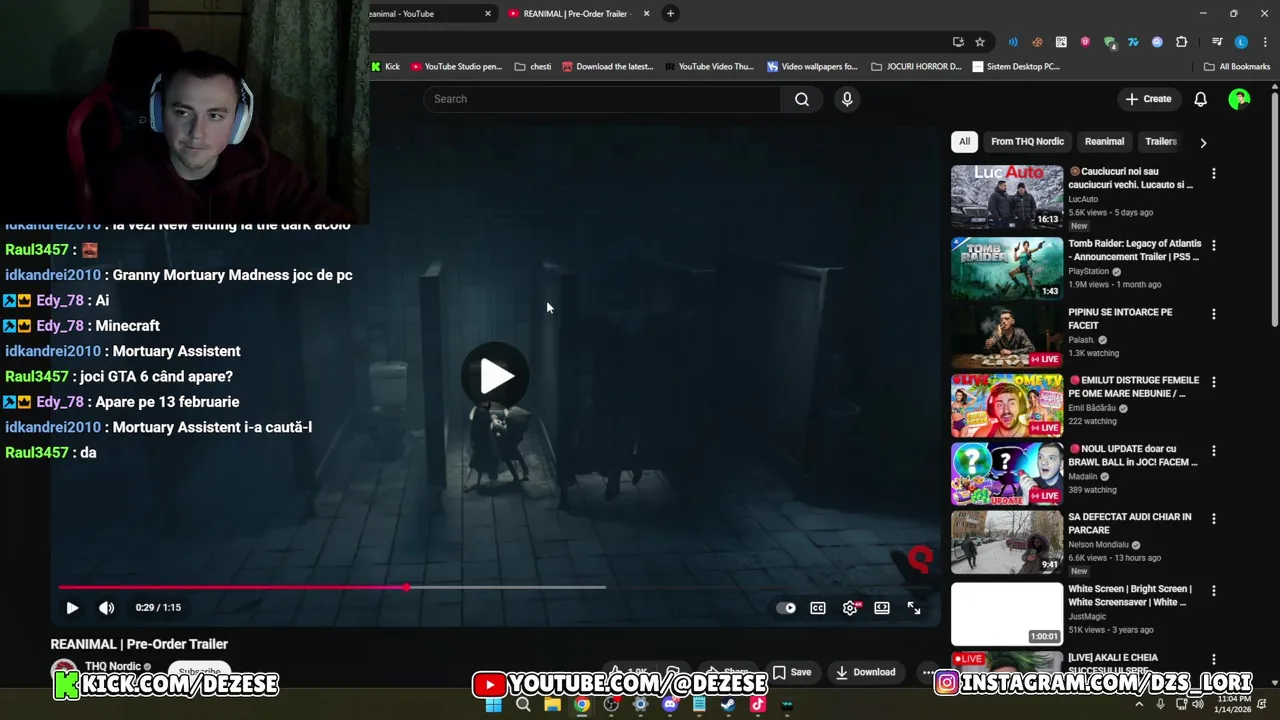Viewport: 1280px width, 720px height.
Task: Open the Tomb Raider Legacy of Atlantis thumbnail
Action: click(x=1007, y=268)
